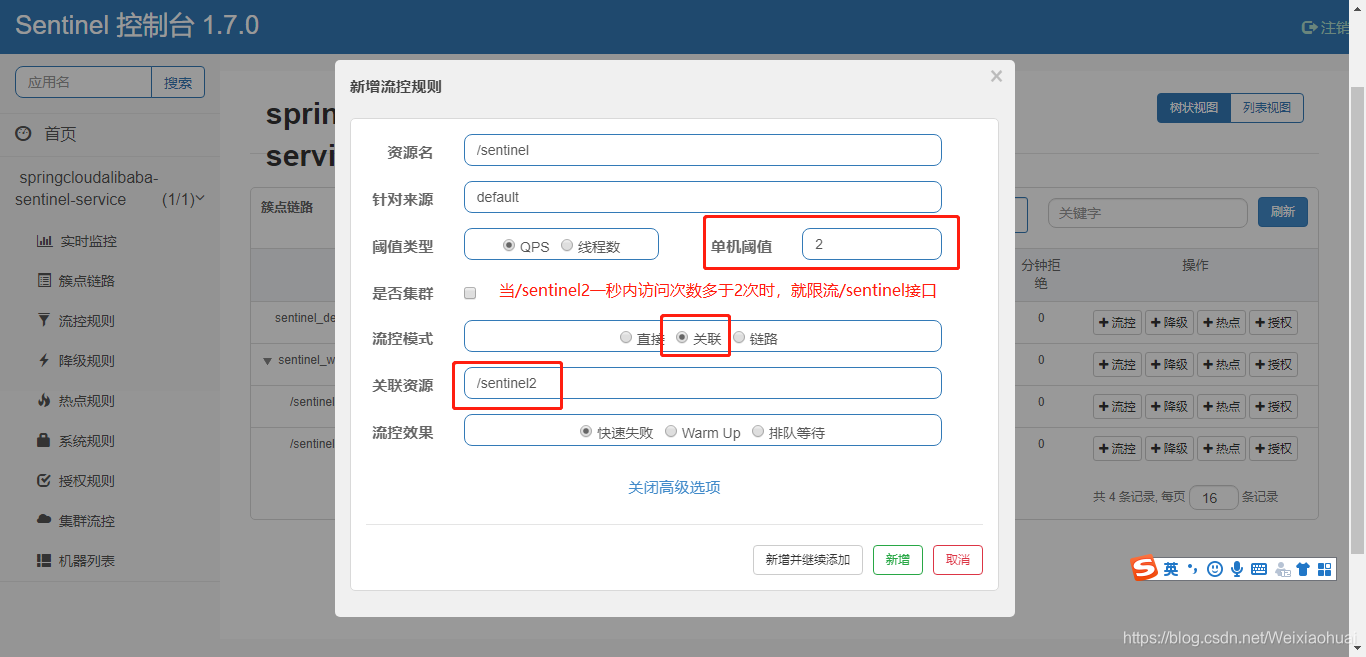Focus the 应用名 search field
This screenshot has height=657, width=1366.
pyautogui.click(x=83, y=83)
